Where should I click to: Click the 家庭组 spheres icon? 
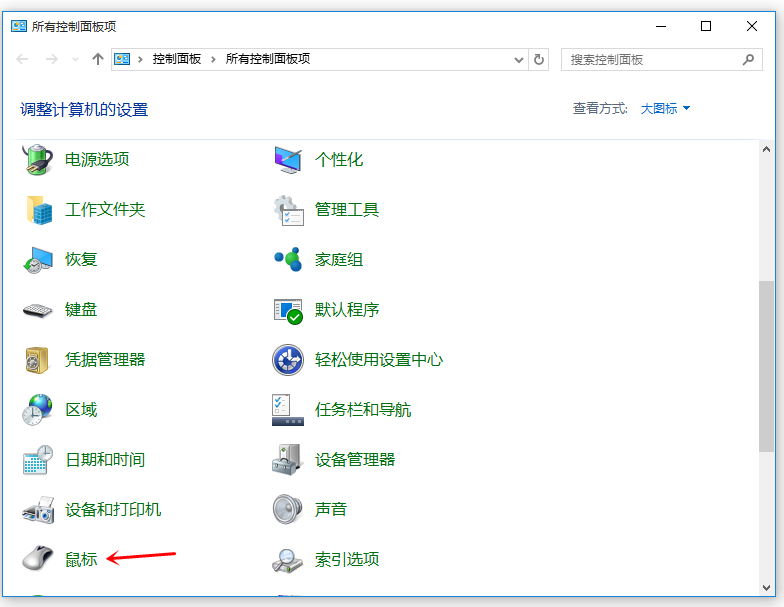(288, 259)
